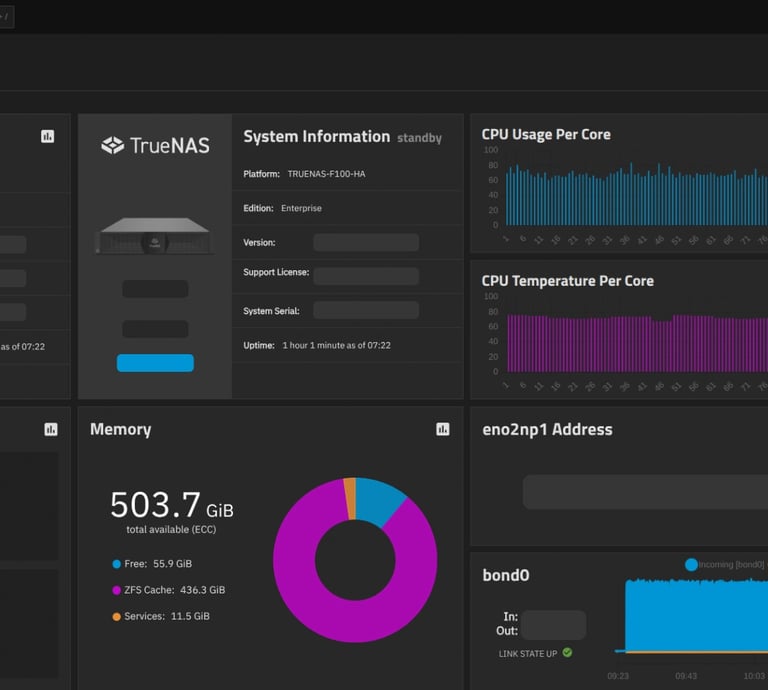Click the blue button under server image
Viewport: 768px width, 690px height.
(155, 363)
